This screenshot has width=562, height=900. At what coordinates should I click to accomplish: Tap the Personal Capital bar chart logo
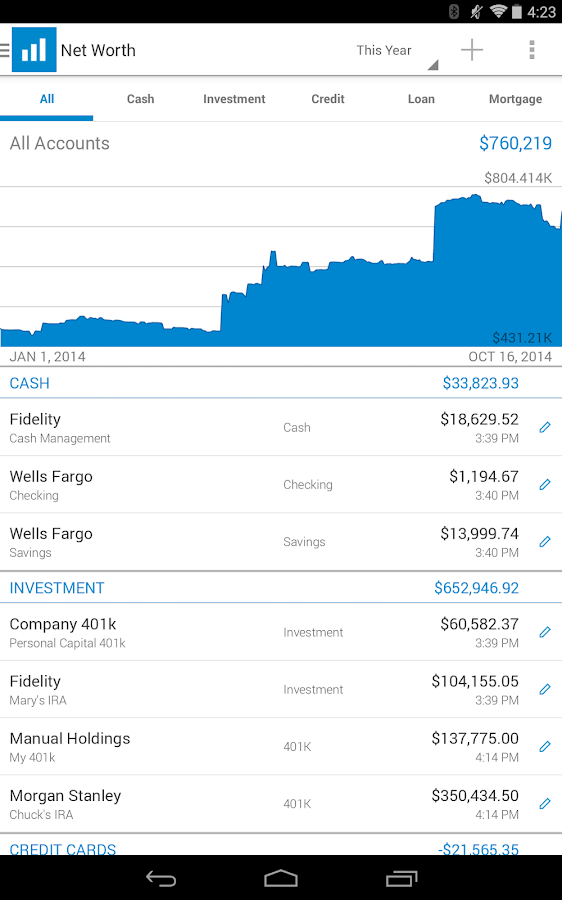[34, 49]
